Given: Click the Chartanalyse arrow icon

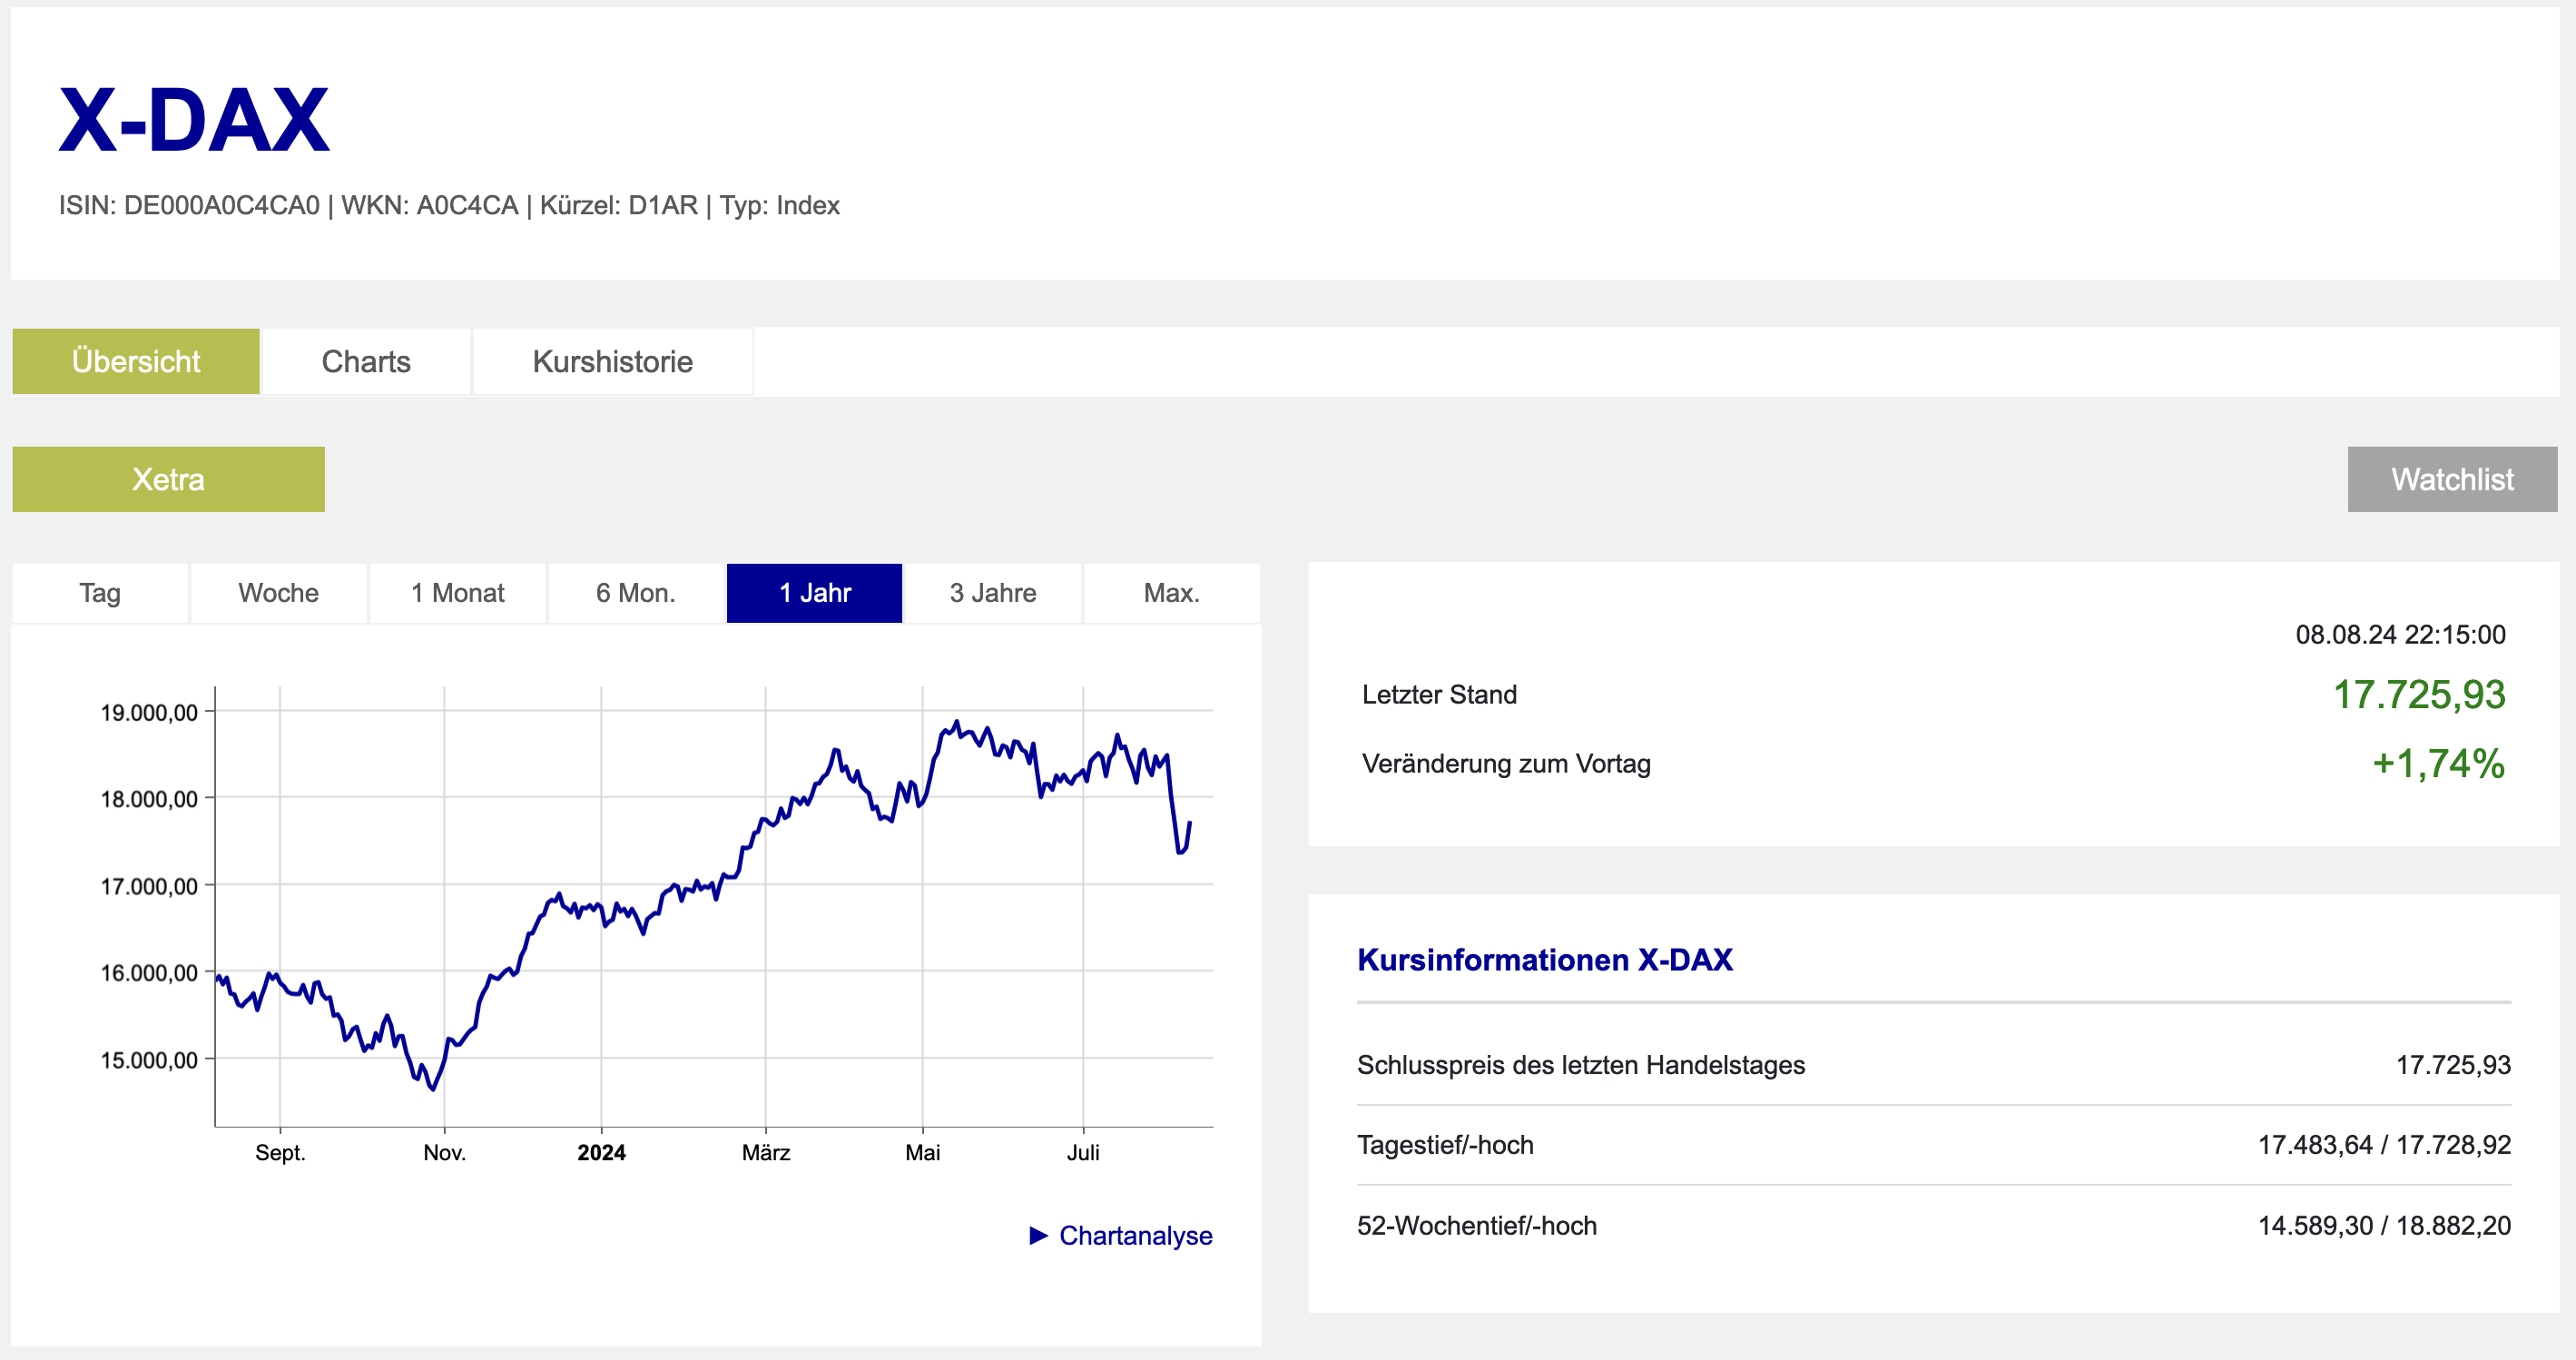Looking at the screenshot, I should coord(1038,1236).
